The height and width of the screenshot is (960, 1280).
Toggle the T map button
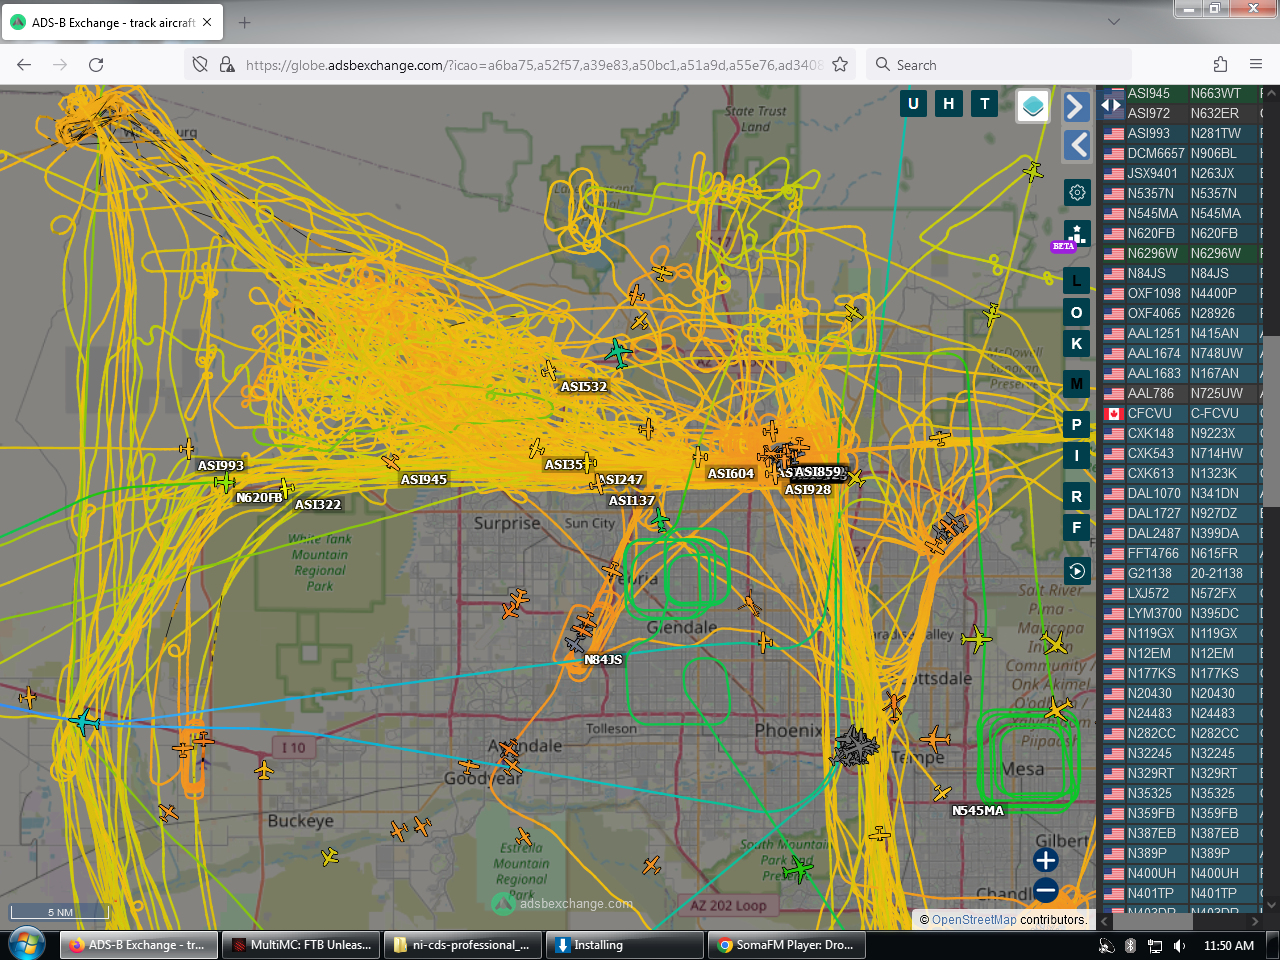pos(985,103)
